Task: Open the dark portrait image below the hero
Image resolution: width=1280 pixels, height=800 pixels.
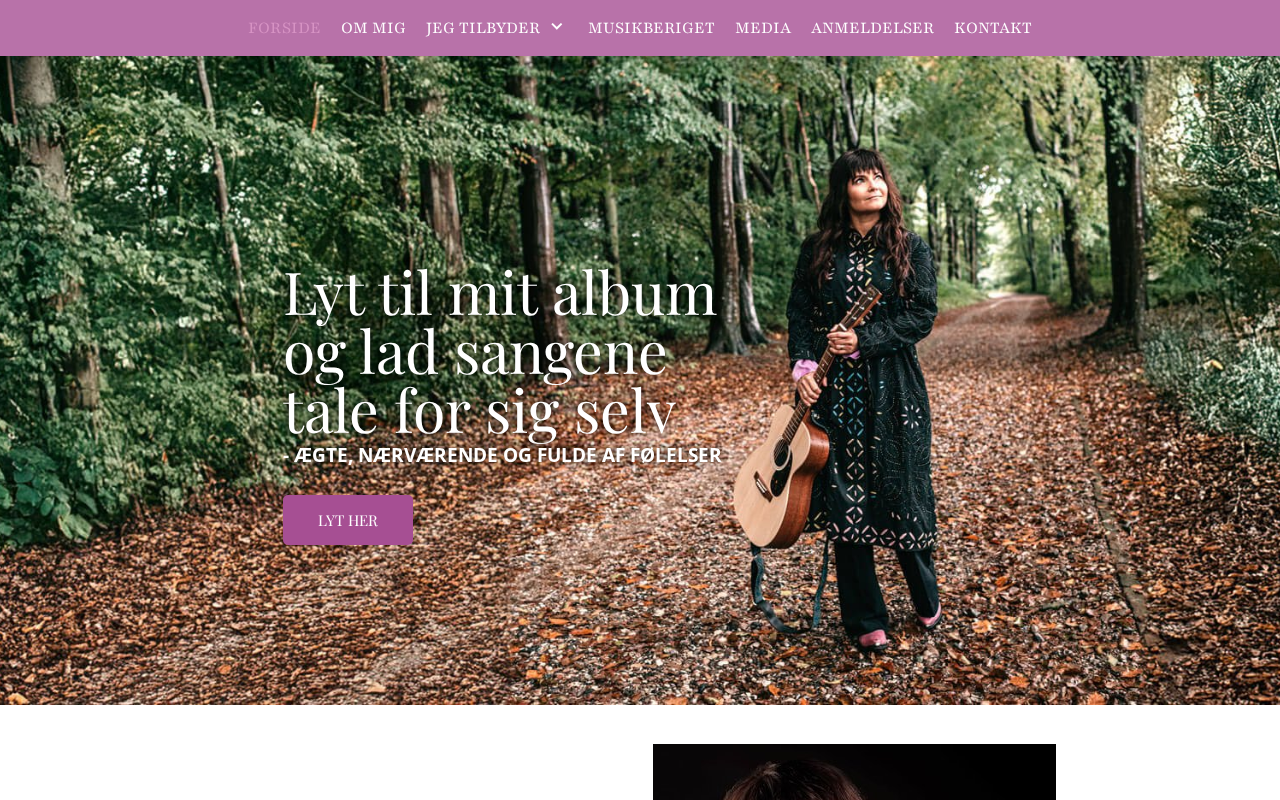Action: (854, 772)
